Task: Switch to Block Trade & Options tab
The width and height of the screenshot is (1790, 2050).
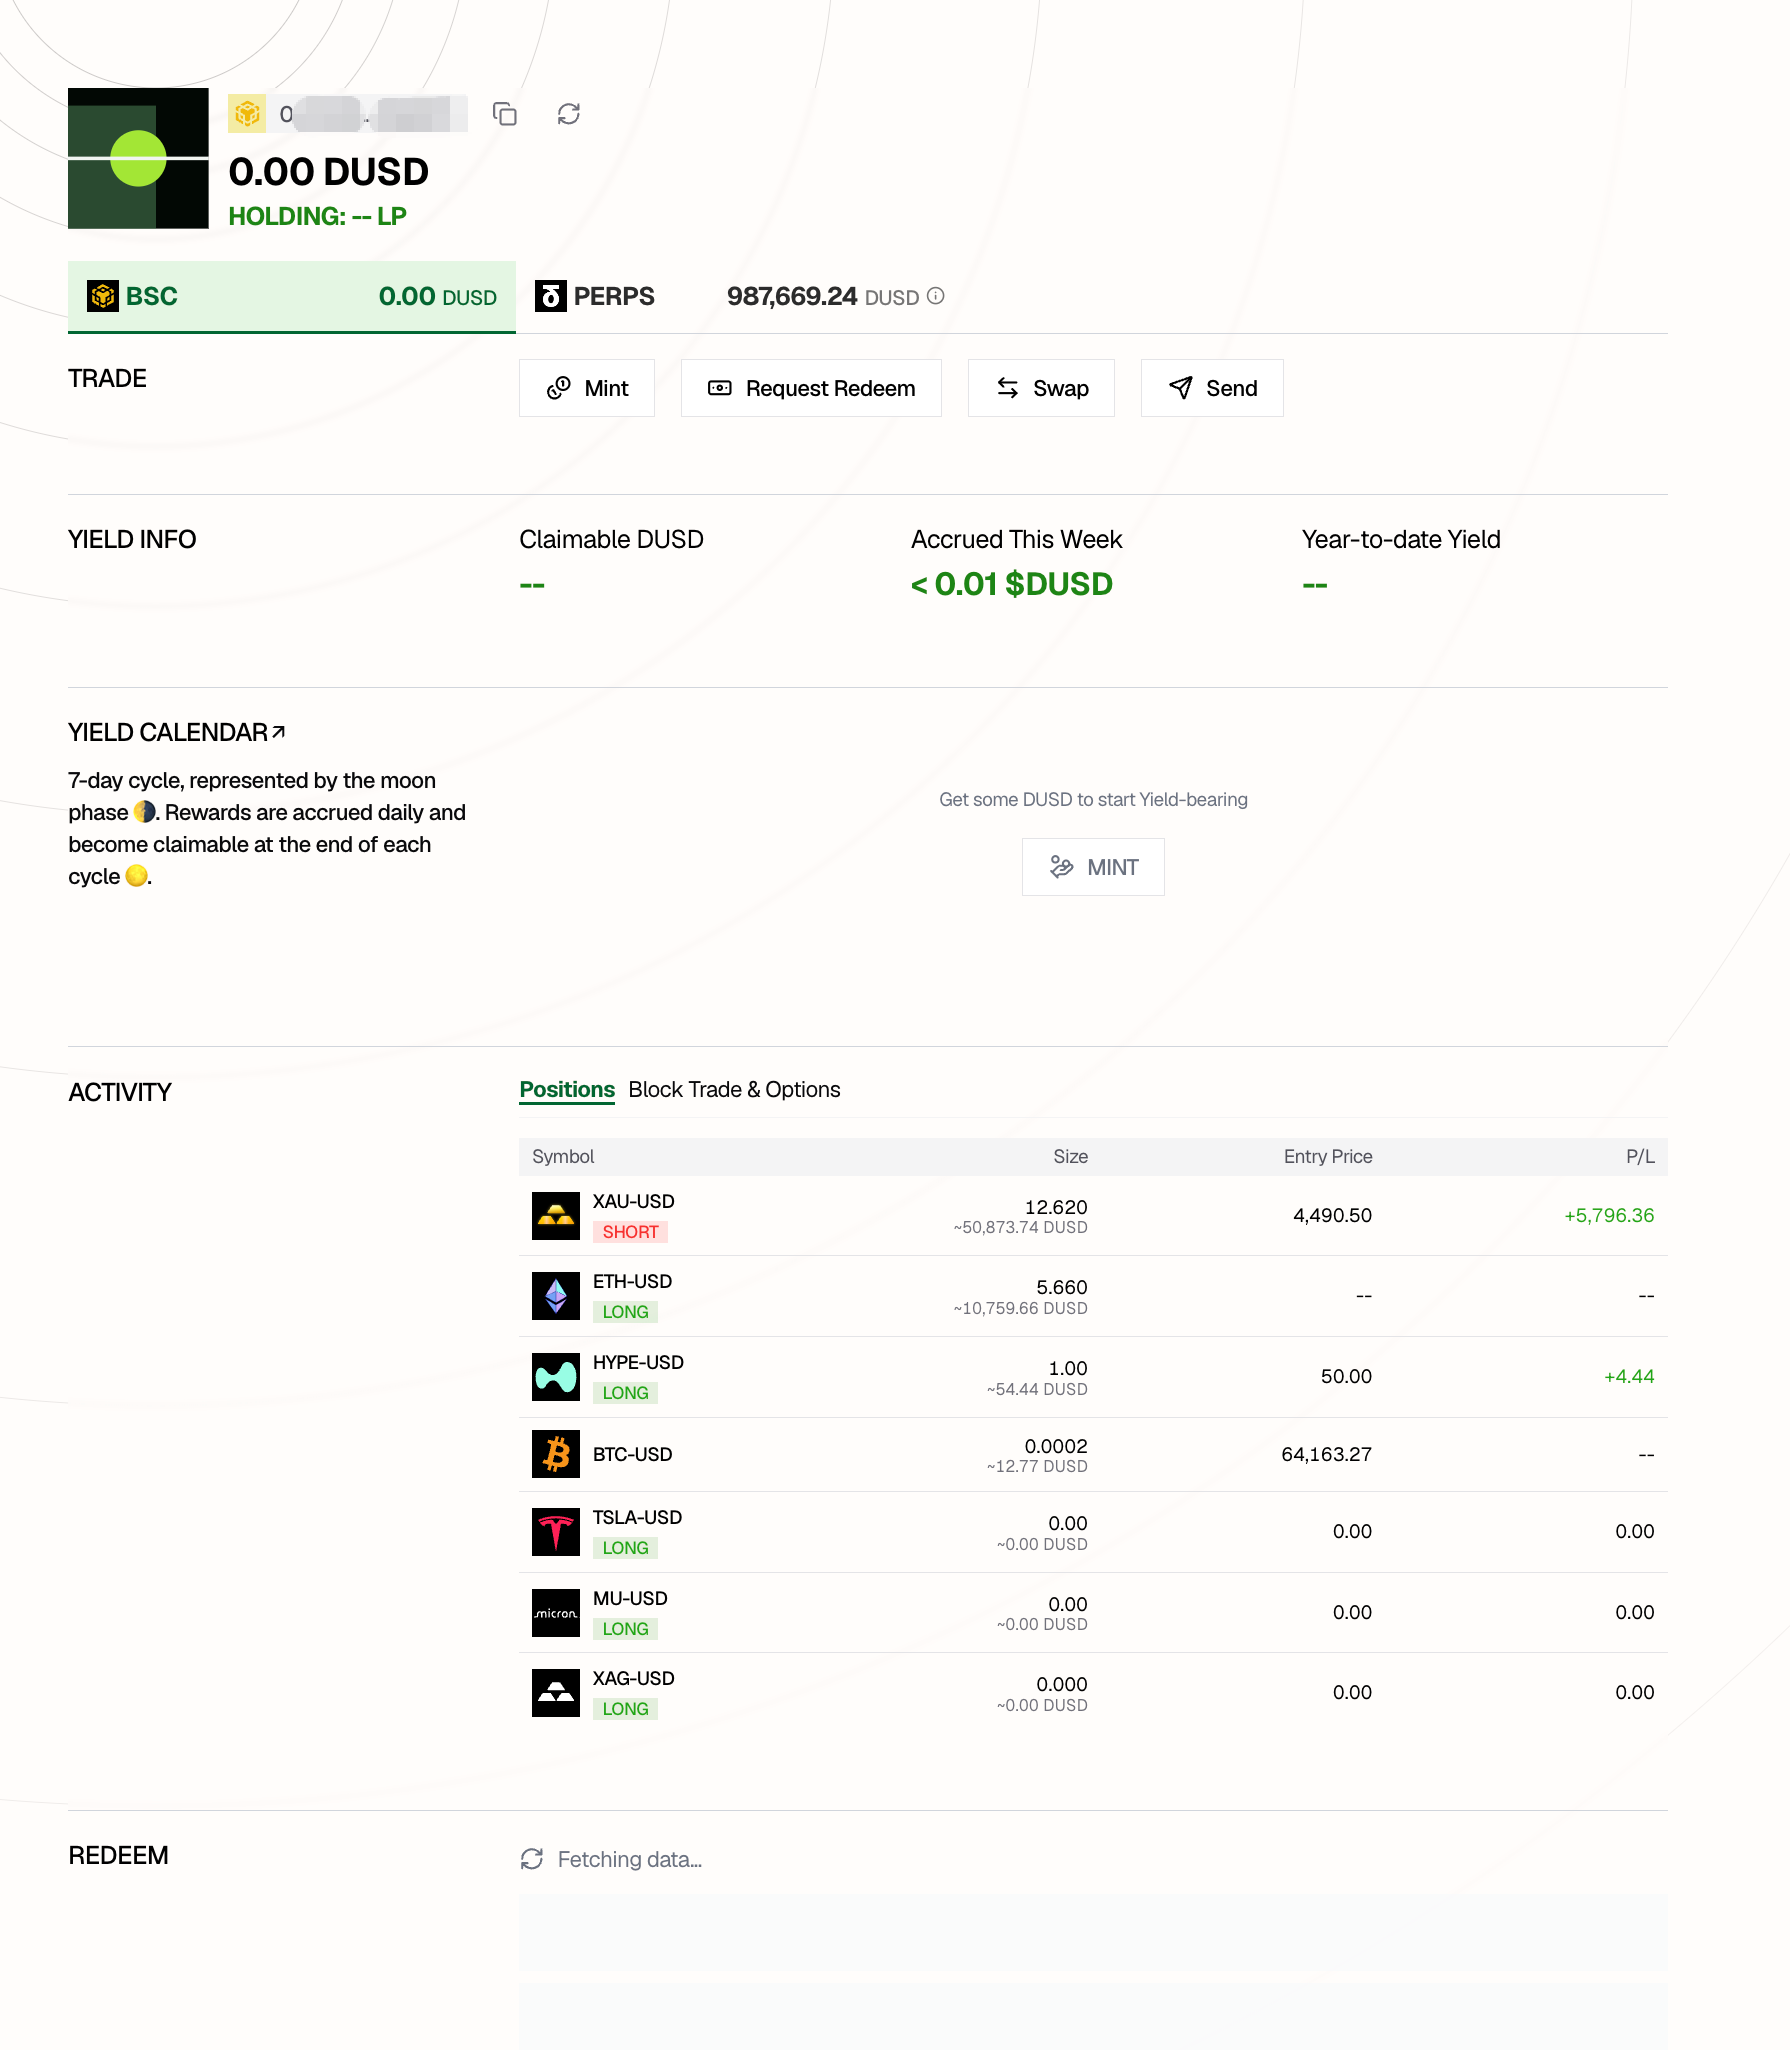Action: (734, 1090)
